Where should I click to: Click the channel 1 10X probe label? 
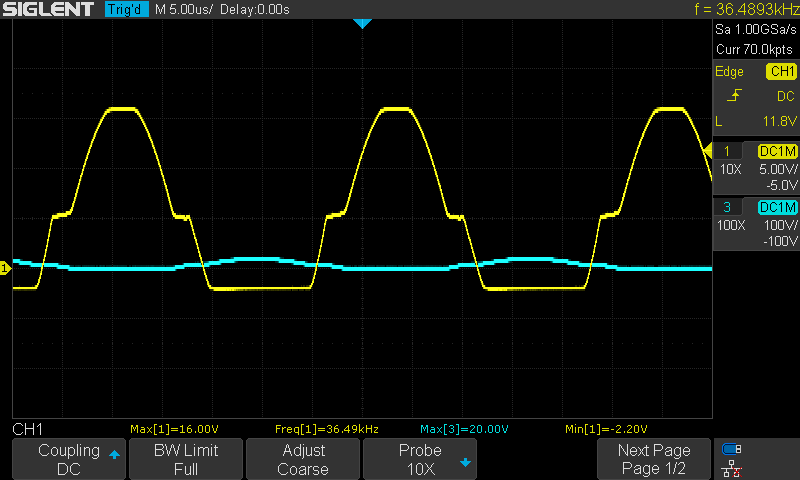point(731,170)
